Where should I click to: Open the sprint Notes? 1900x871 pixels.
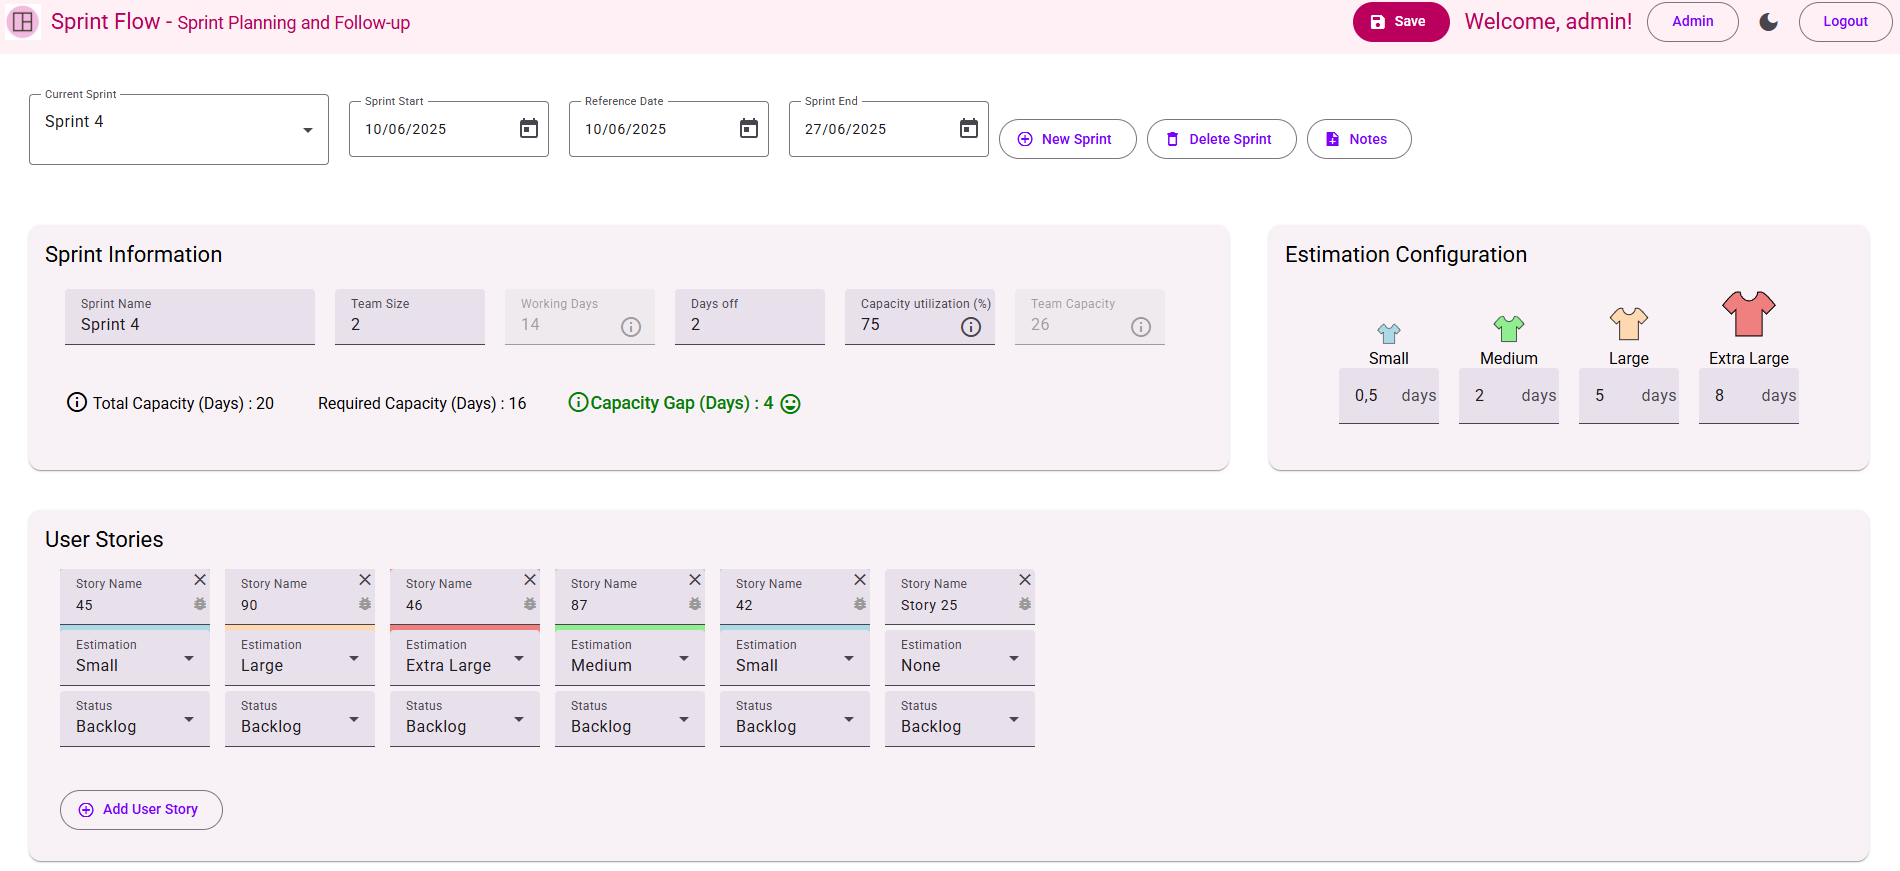click(1358, 139)
